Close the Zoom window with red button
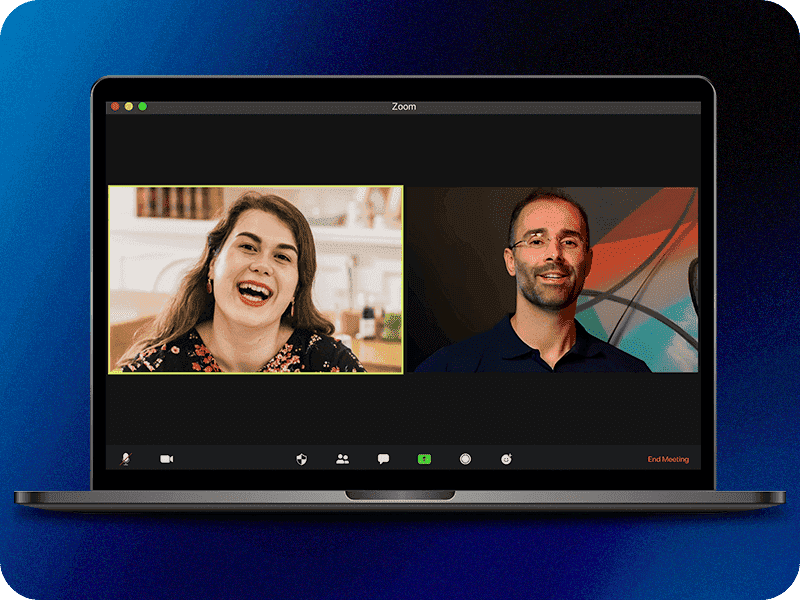The image size is (800, 600). pyautogui.click(x=115, y=106)
